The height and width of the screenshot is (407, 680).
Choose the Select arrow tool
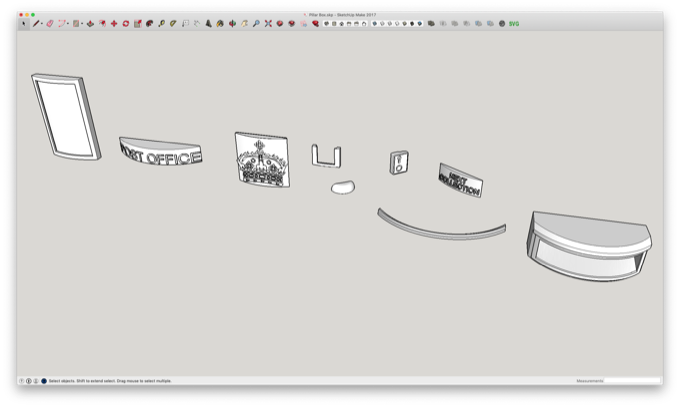point(24,24)
